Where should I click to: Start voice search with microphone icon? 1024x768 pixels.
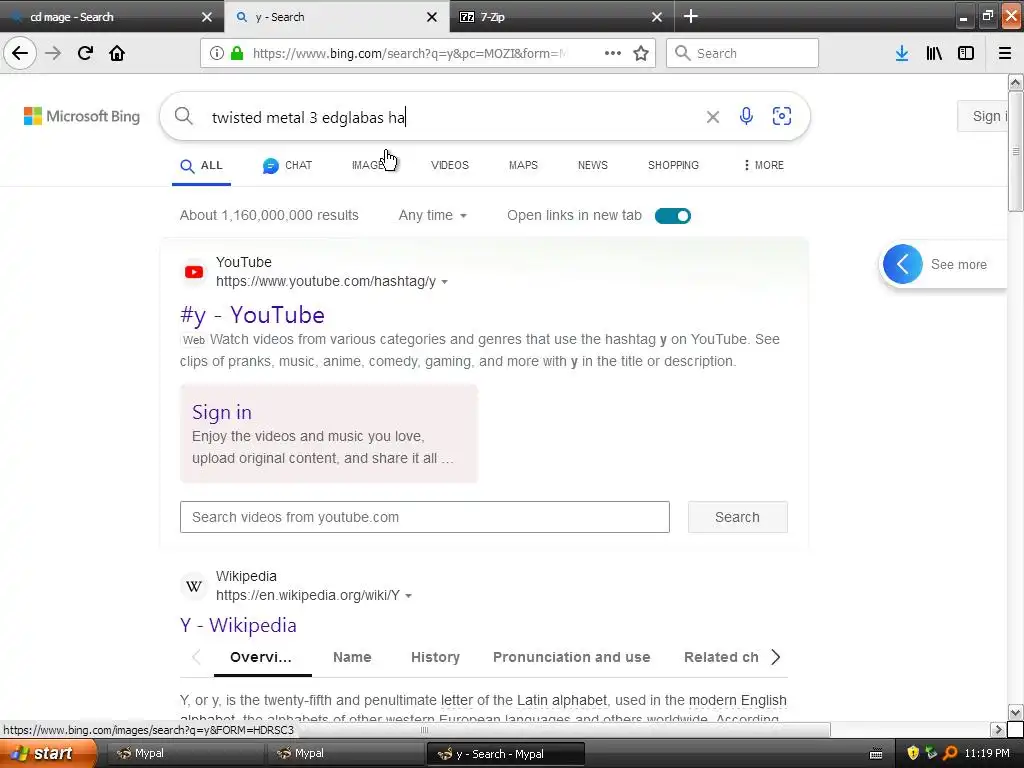coord(746,116)
